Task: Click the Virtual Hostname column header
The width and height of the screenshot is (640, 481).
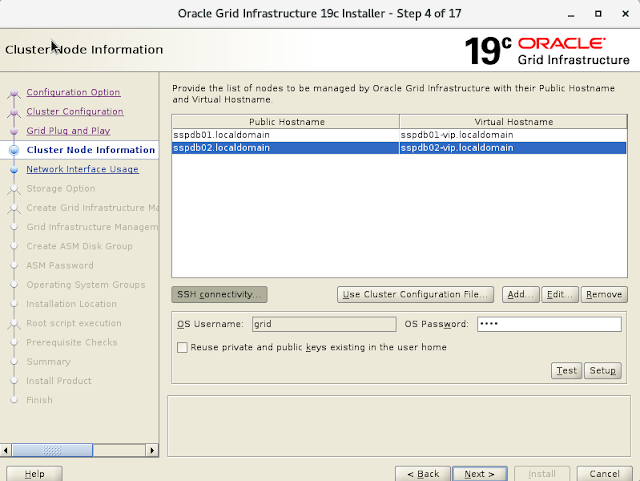Action: (x=513, y=122)
